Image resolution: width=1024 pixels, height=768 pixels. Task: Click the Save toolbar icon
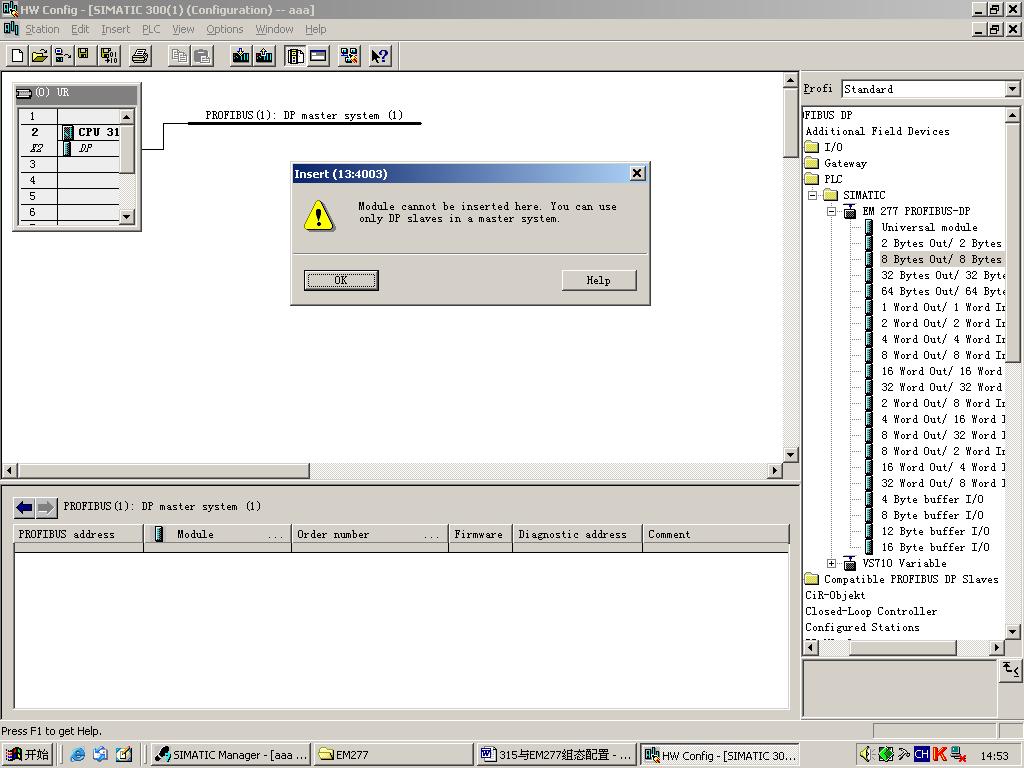(84, 56)
